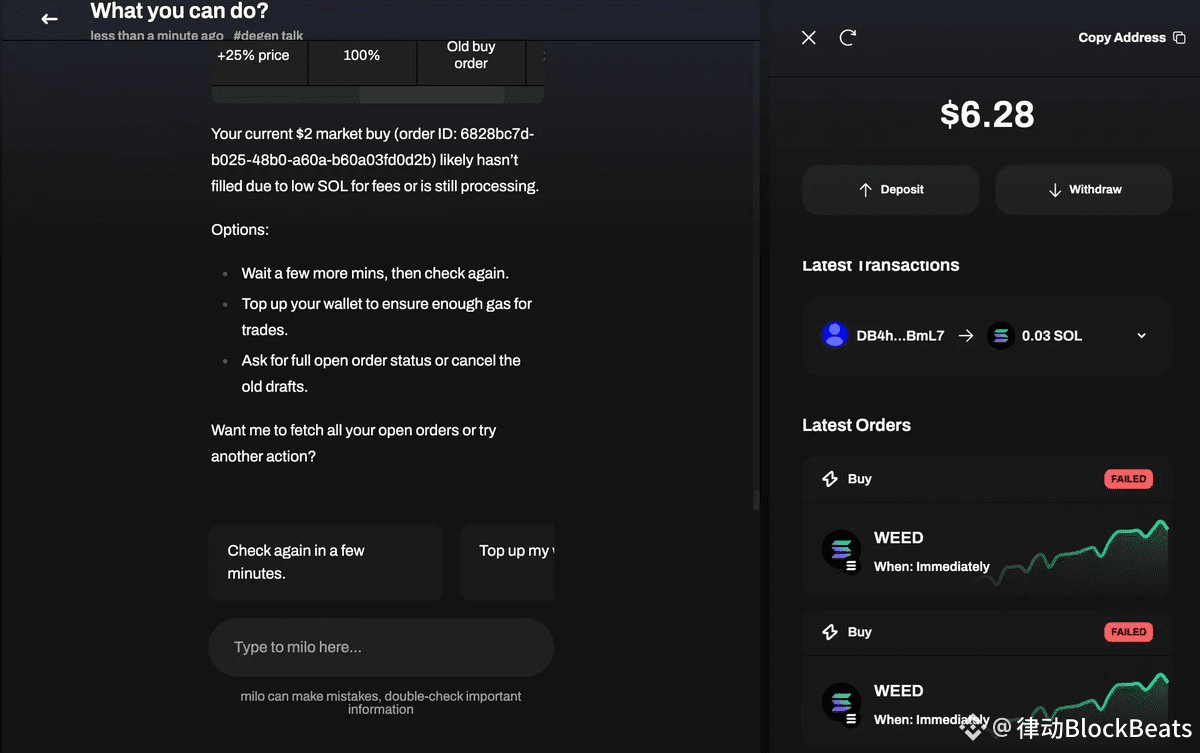Click the second WEED token icon
Viewport: 1200px width, 753px height.
pyautogui.click(x=841, y=703)
